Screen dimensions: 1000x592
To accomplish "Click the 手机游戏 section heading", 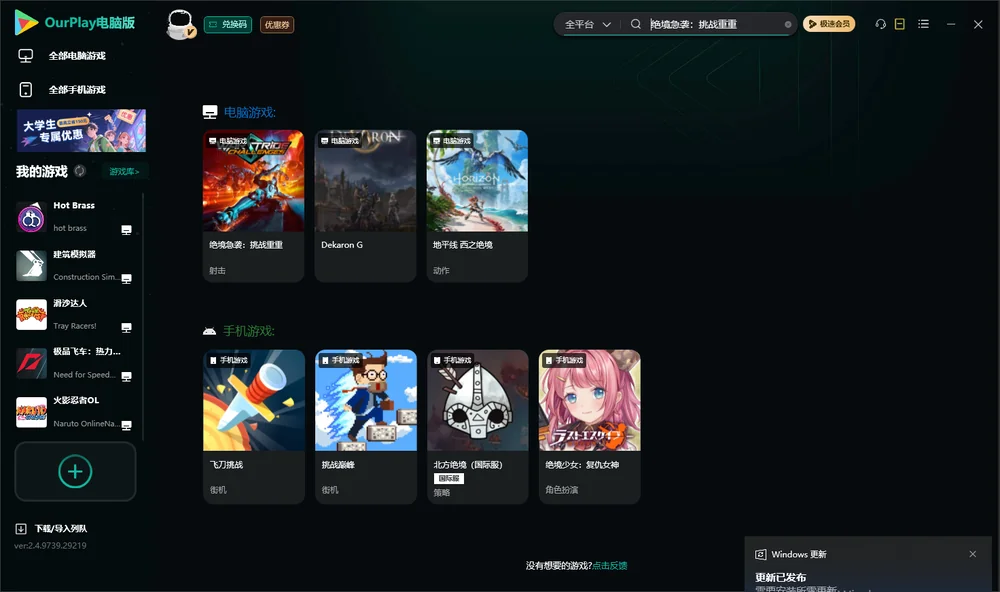I will [x=249, y=331].
